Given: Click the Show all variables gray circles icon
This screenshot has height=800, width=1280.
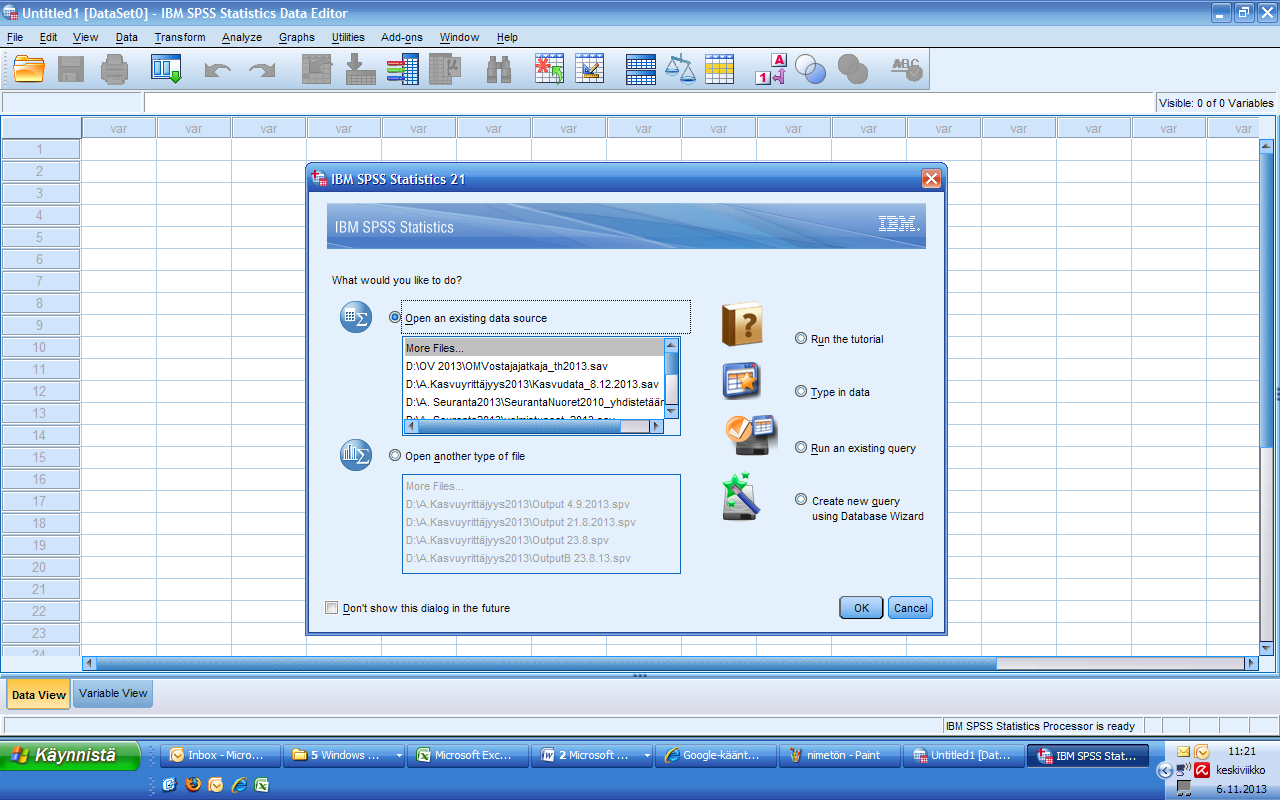Looking at the screenshot, I should coord(853,69).
